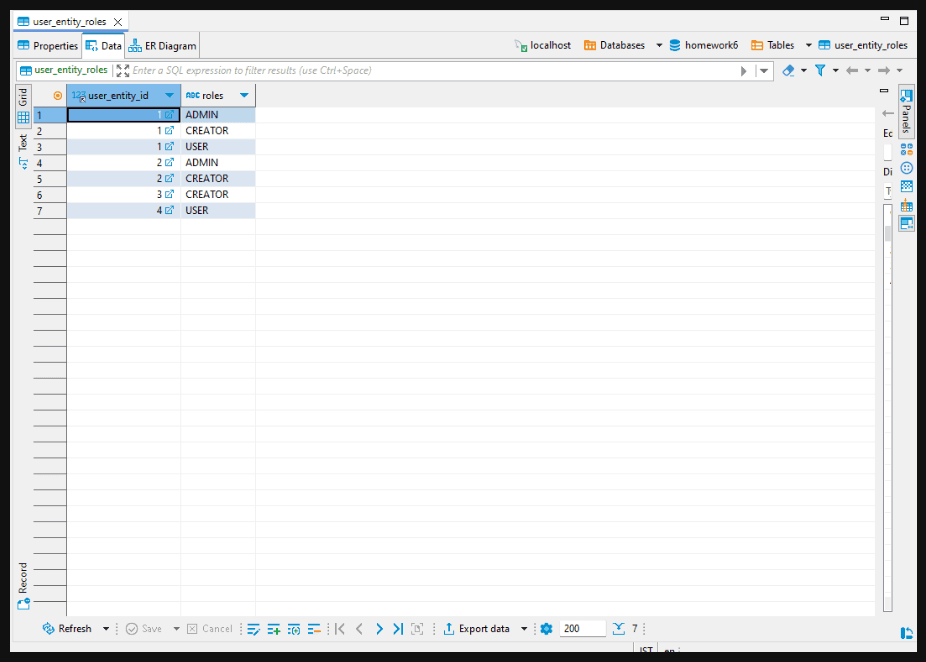Open the Export data dropdown arrow

[x=524, y=629]
